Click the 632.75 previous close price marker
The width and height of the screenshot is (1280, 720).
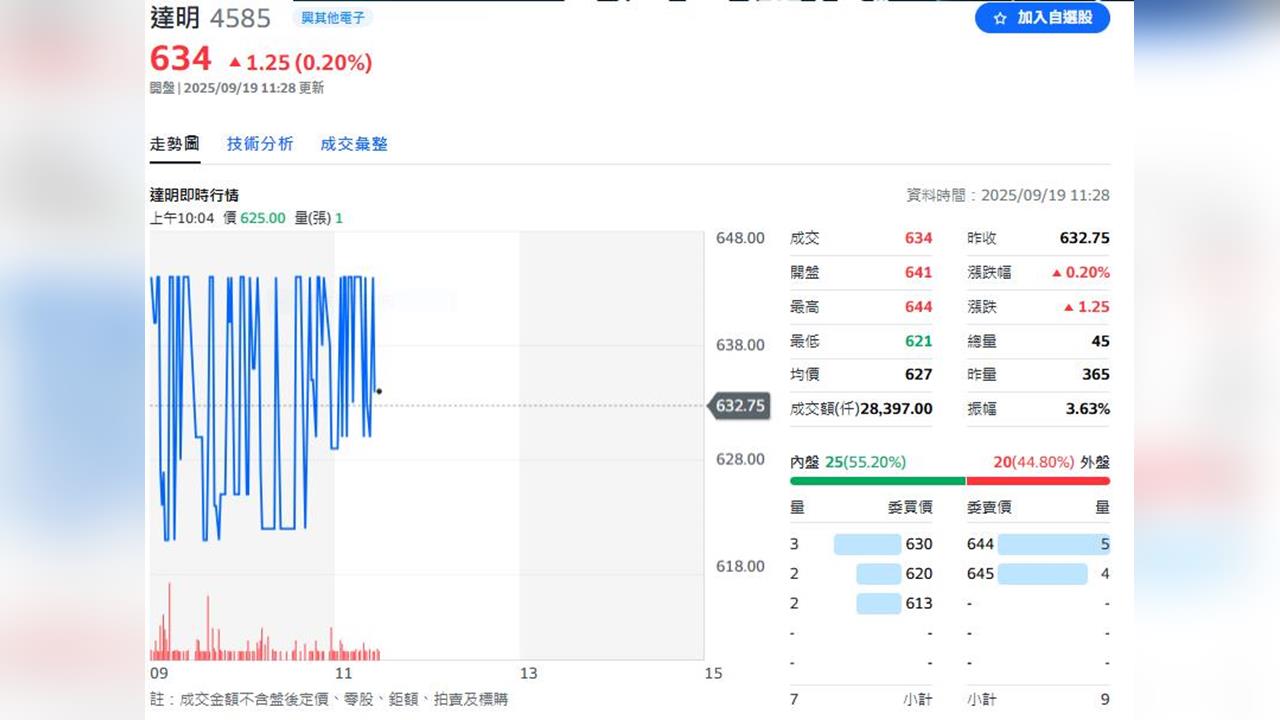[x=740, y=406]
